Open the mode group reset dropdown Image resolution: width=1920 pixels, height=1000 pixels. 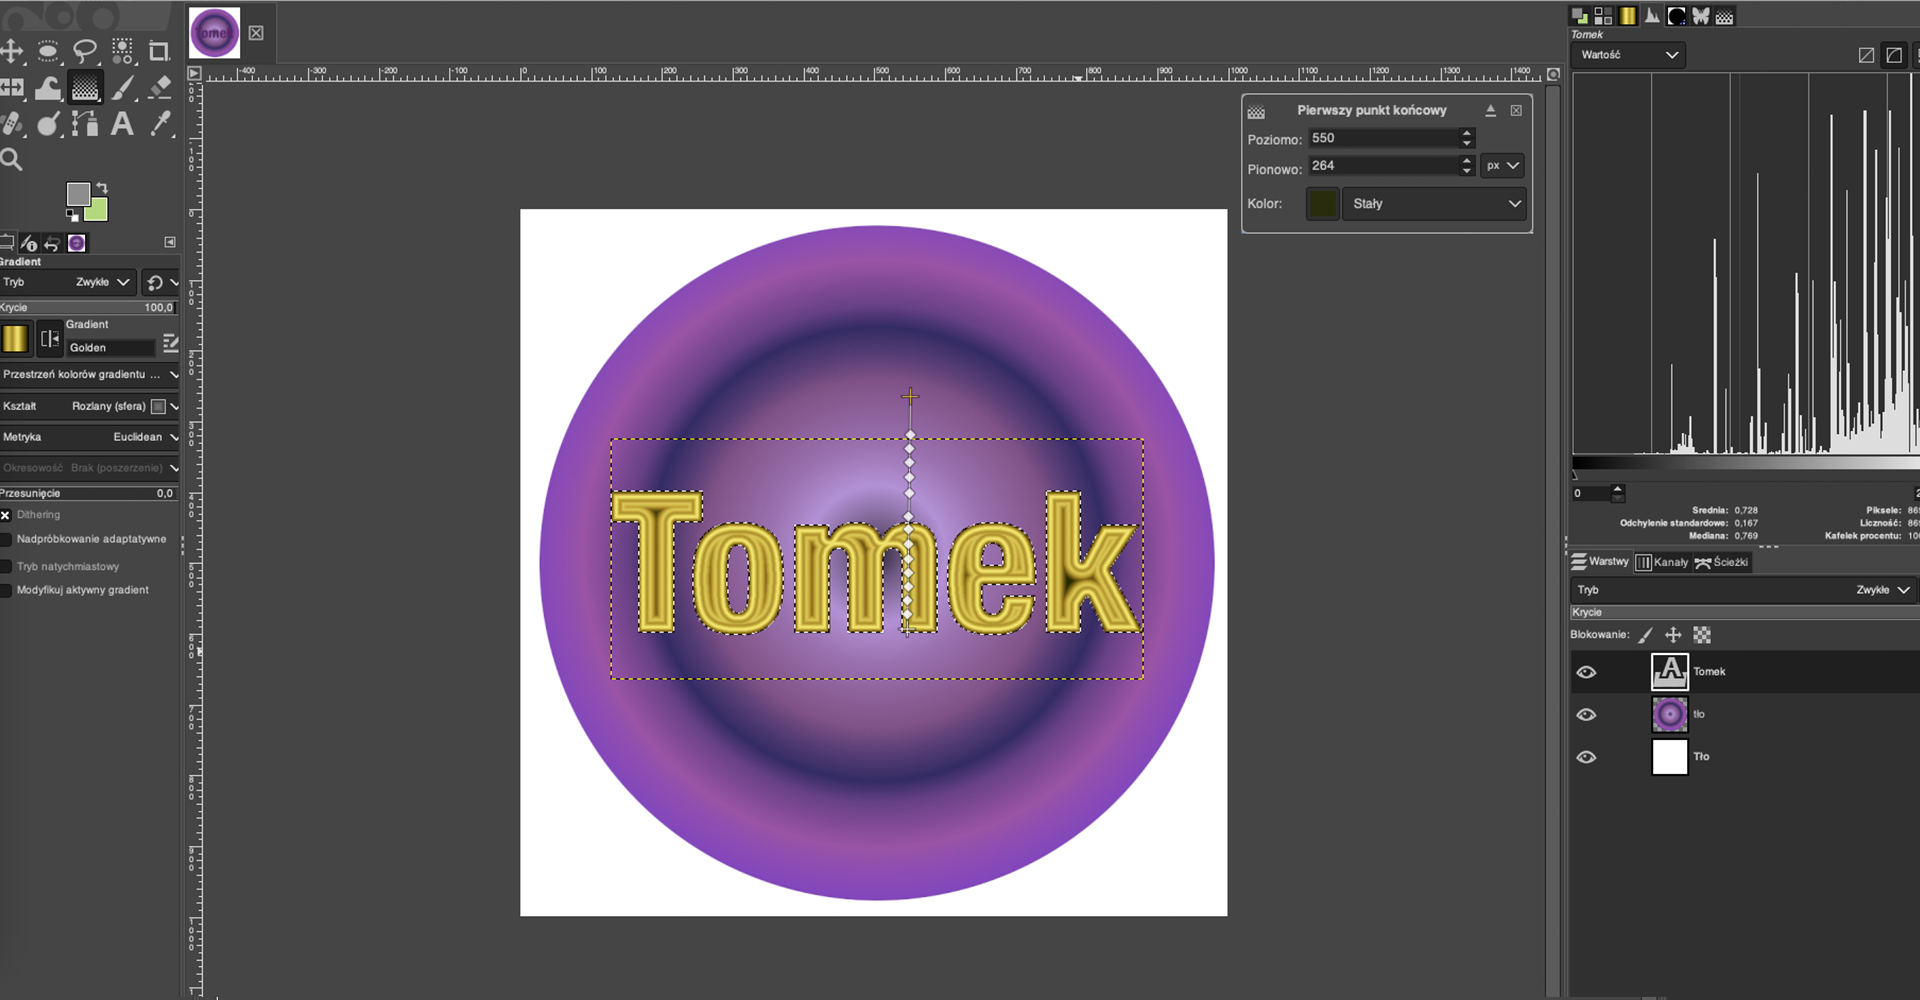[160, 282]
